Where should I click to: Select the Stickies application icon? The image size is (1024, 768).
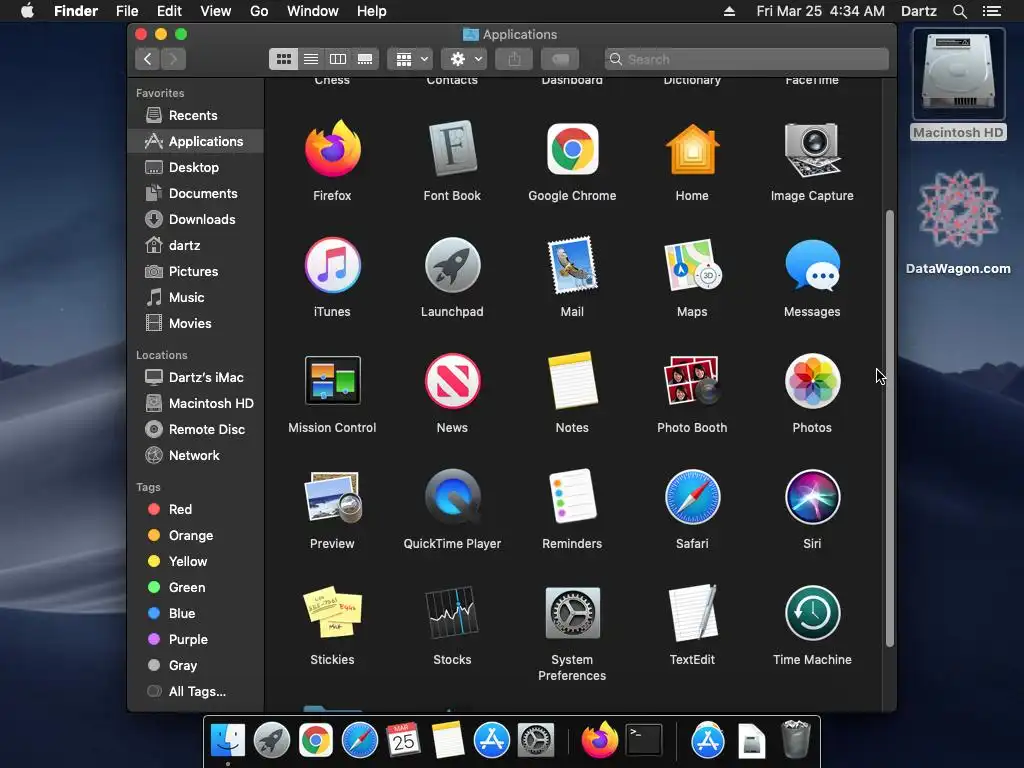(332, 613)
